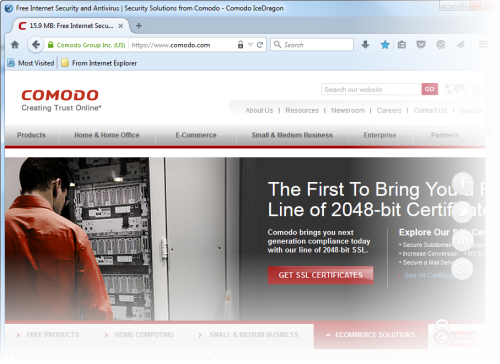The image size is (500, 364).
Task: Expand the URL history dropdown arrow
Action: [x=250, y=45]
